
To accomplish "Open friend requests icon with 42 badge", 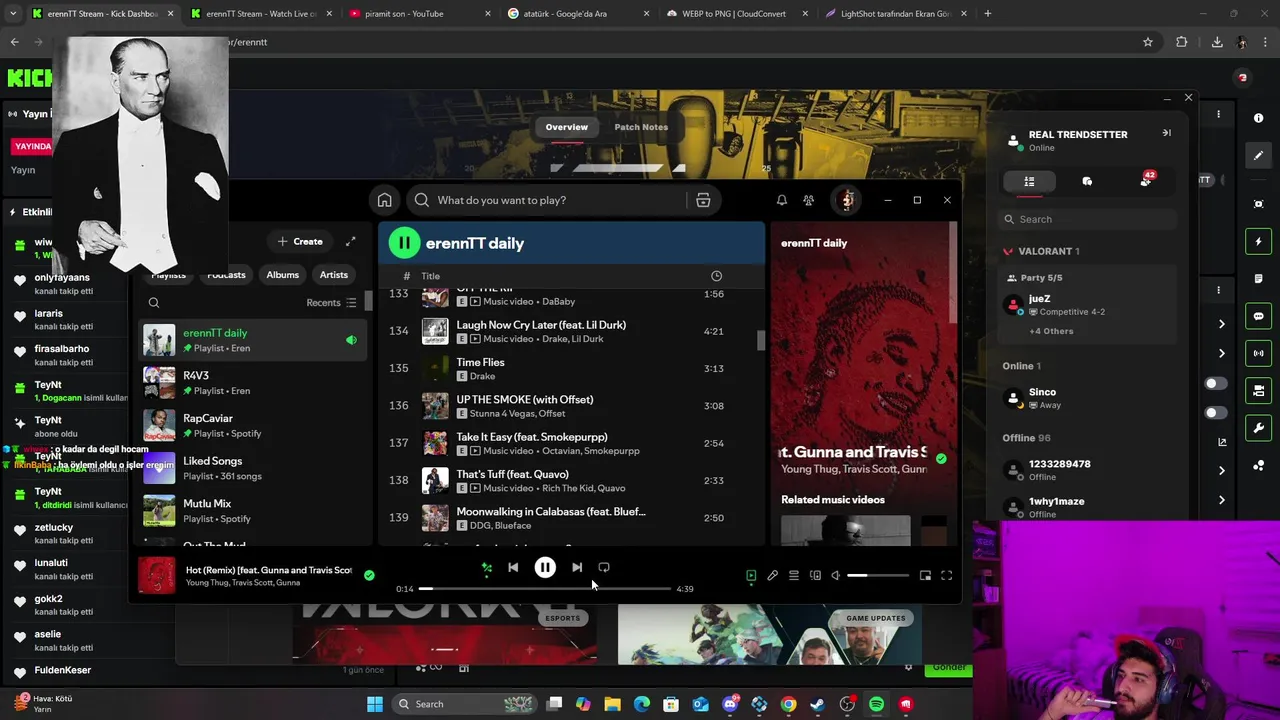I will (x=1146, y=180).
